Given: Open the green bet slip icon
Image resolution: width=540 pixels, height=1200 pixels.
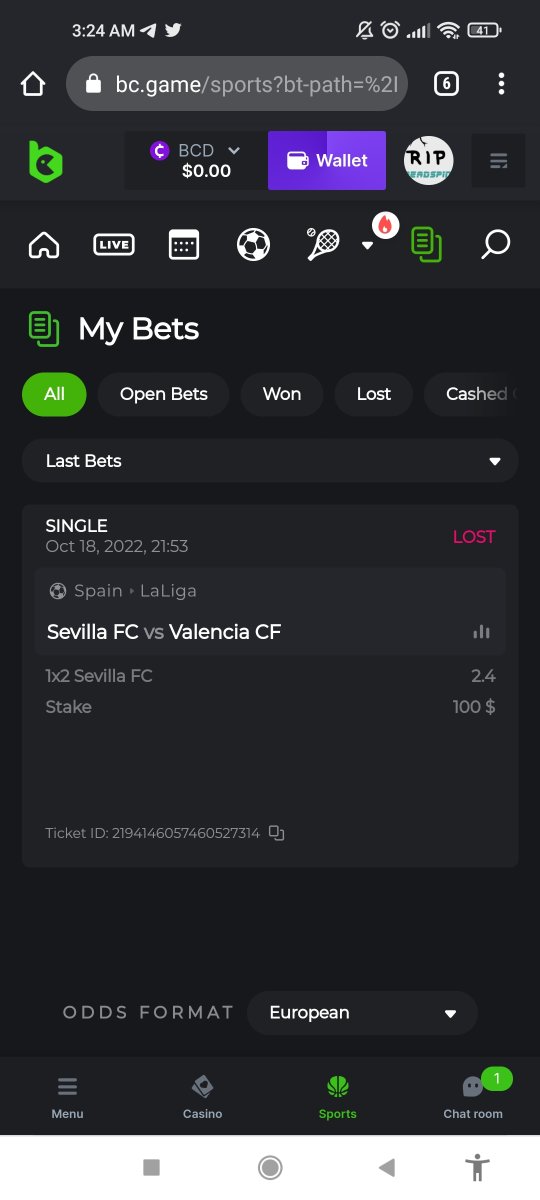Looking at the screenshot, I should tap(427, 244).
